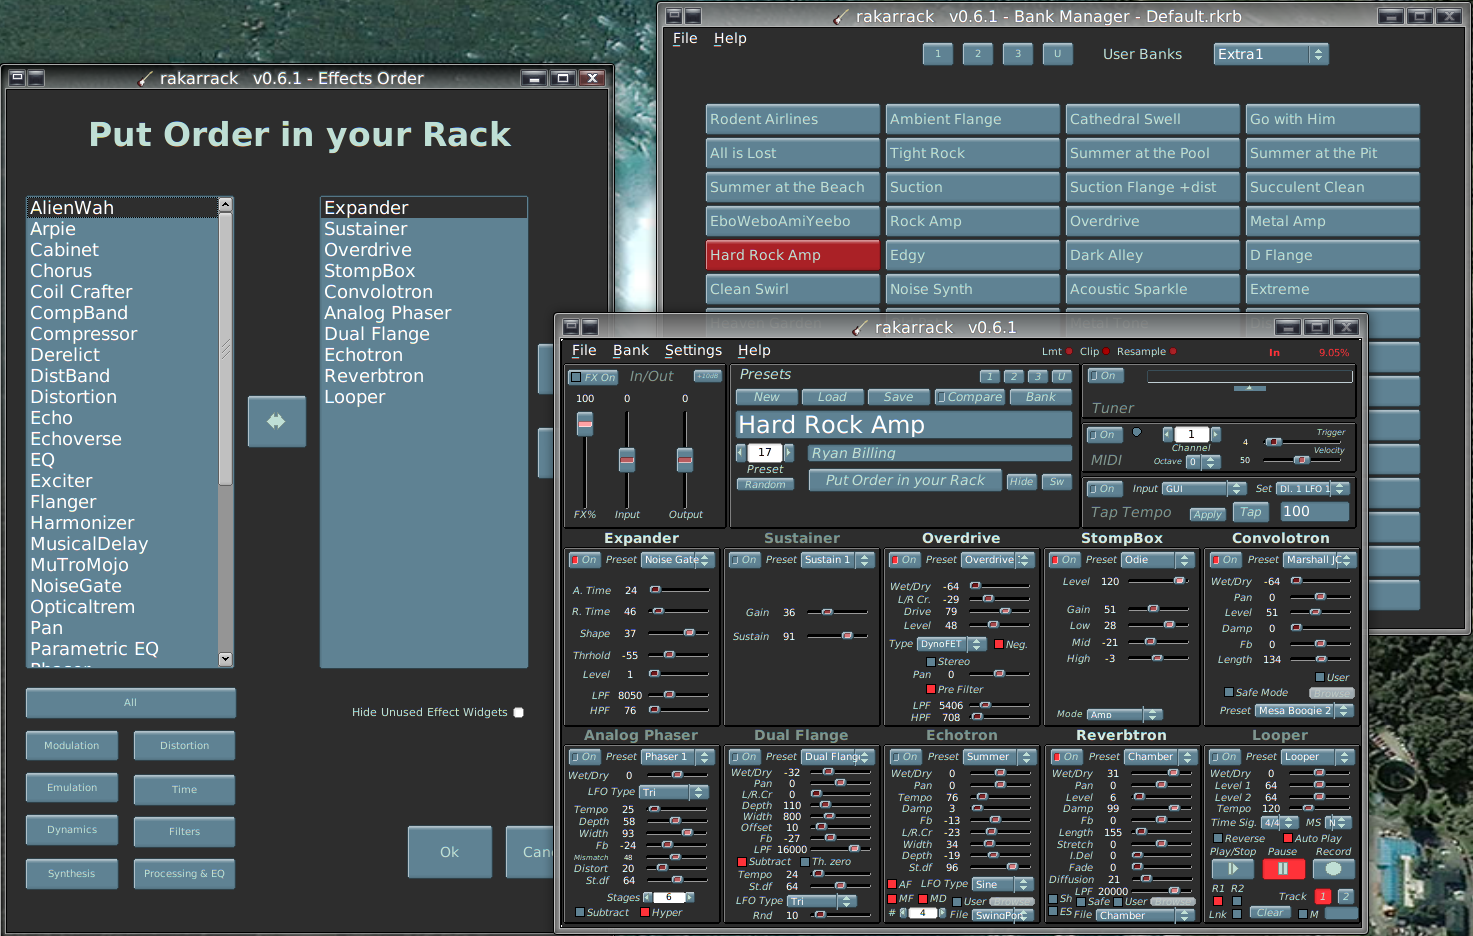1473x936 pixels.
Task: Click scroll-up arrow of effects list
Action: (x=225, y=205)
